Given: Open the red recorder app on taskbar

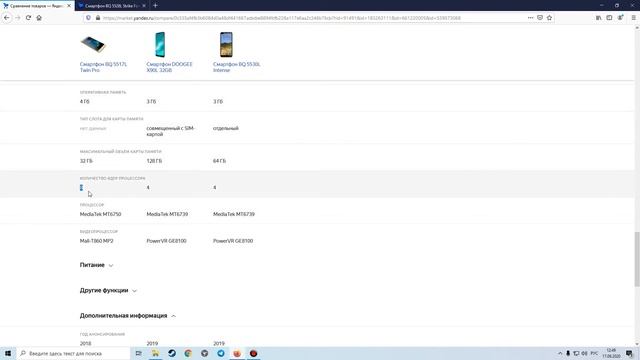Looking at the screenshot, I should point(253,353).
